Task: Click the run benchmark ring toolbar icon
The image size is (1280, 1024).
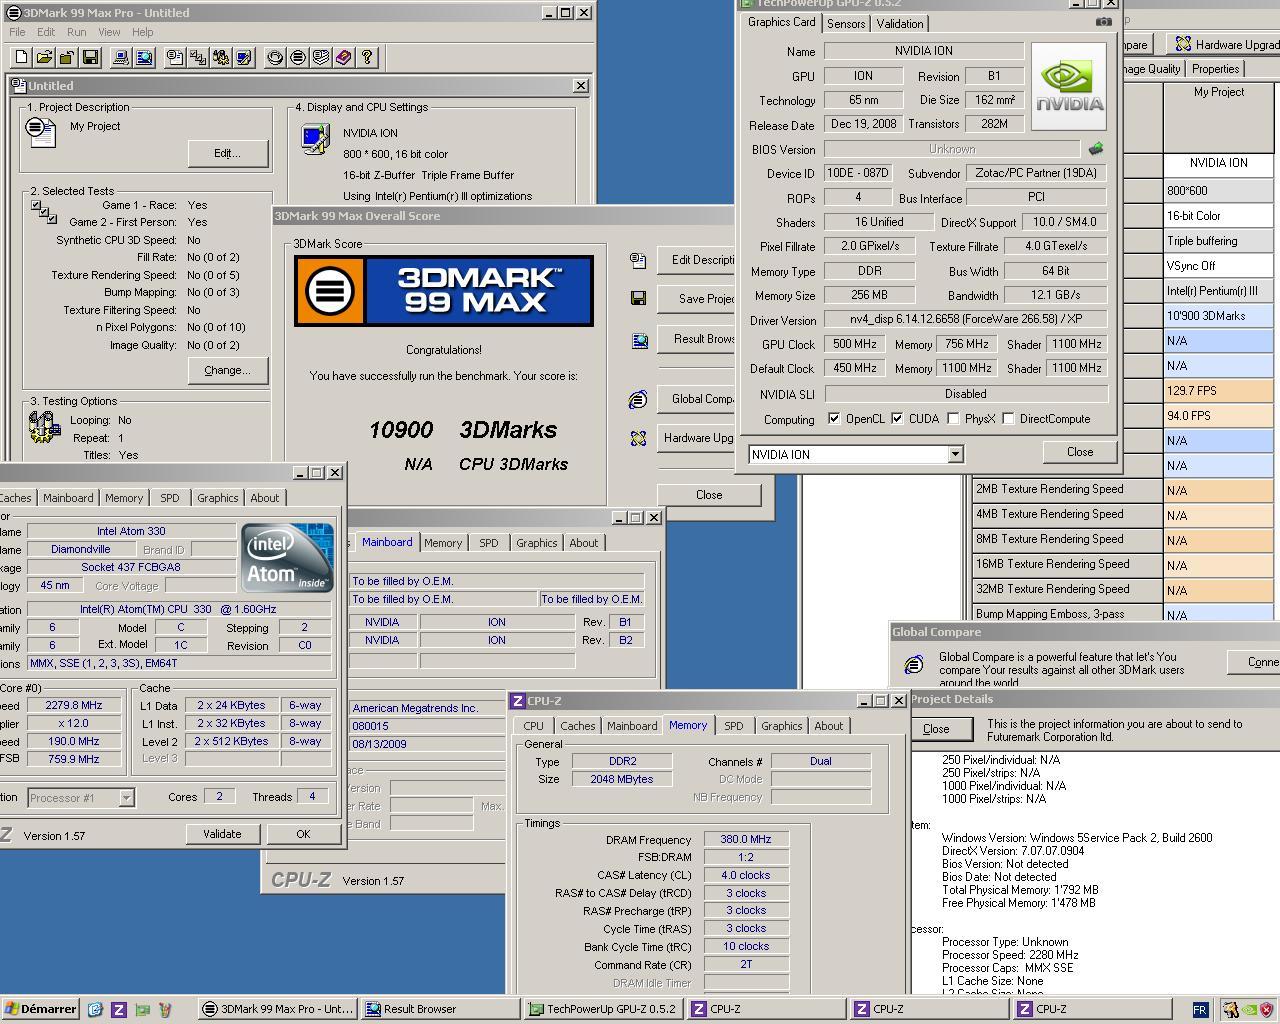Action: (275, 58)
